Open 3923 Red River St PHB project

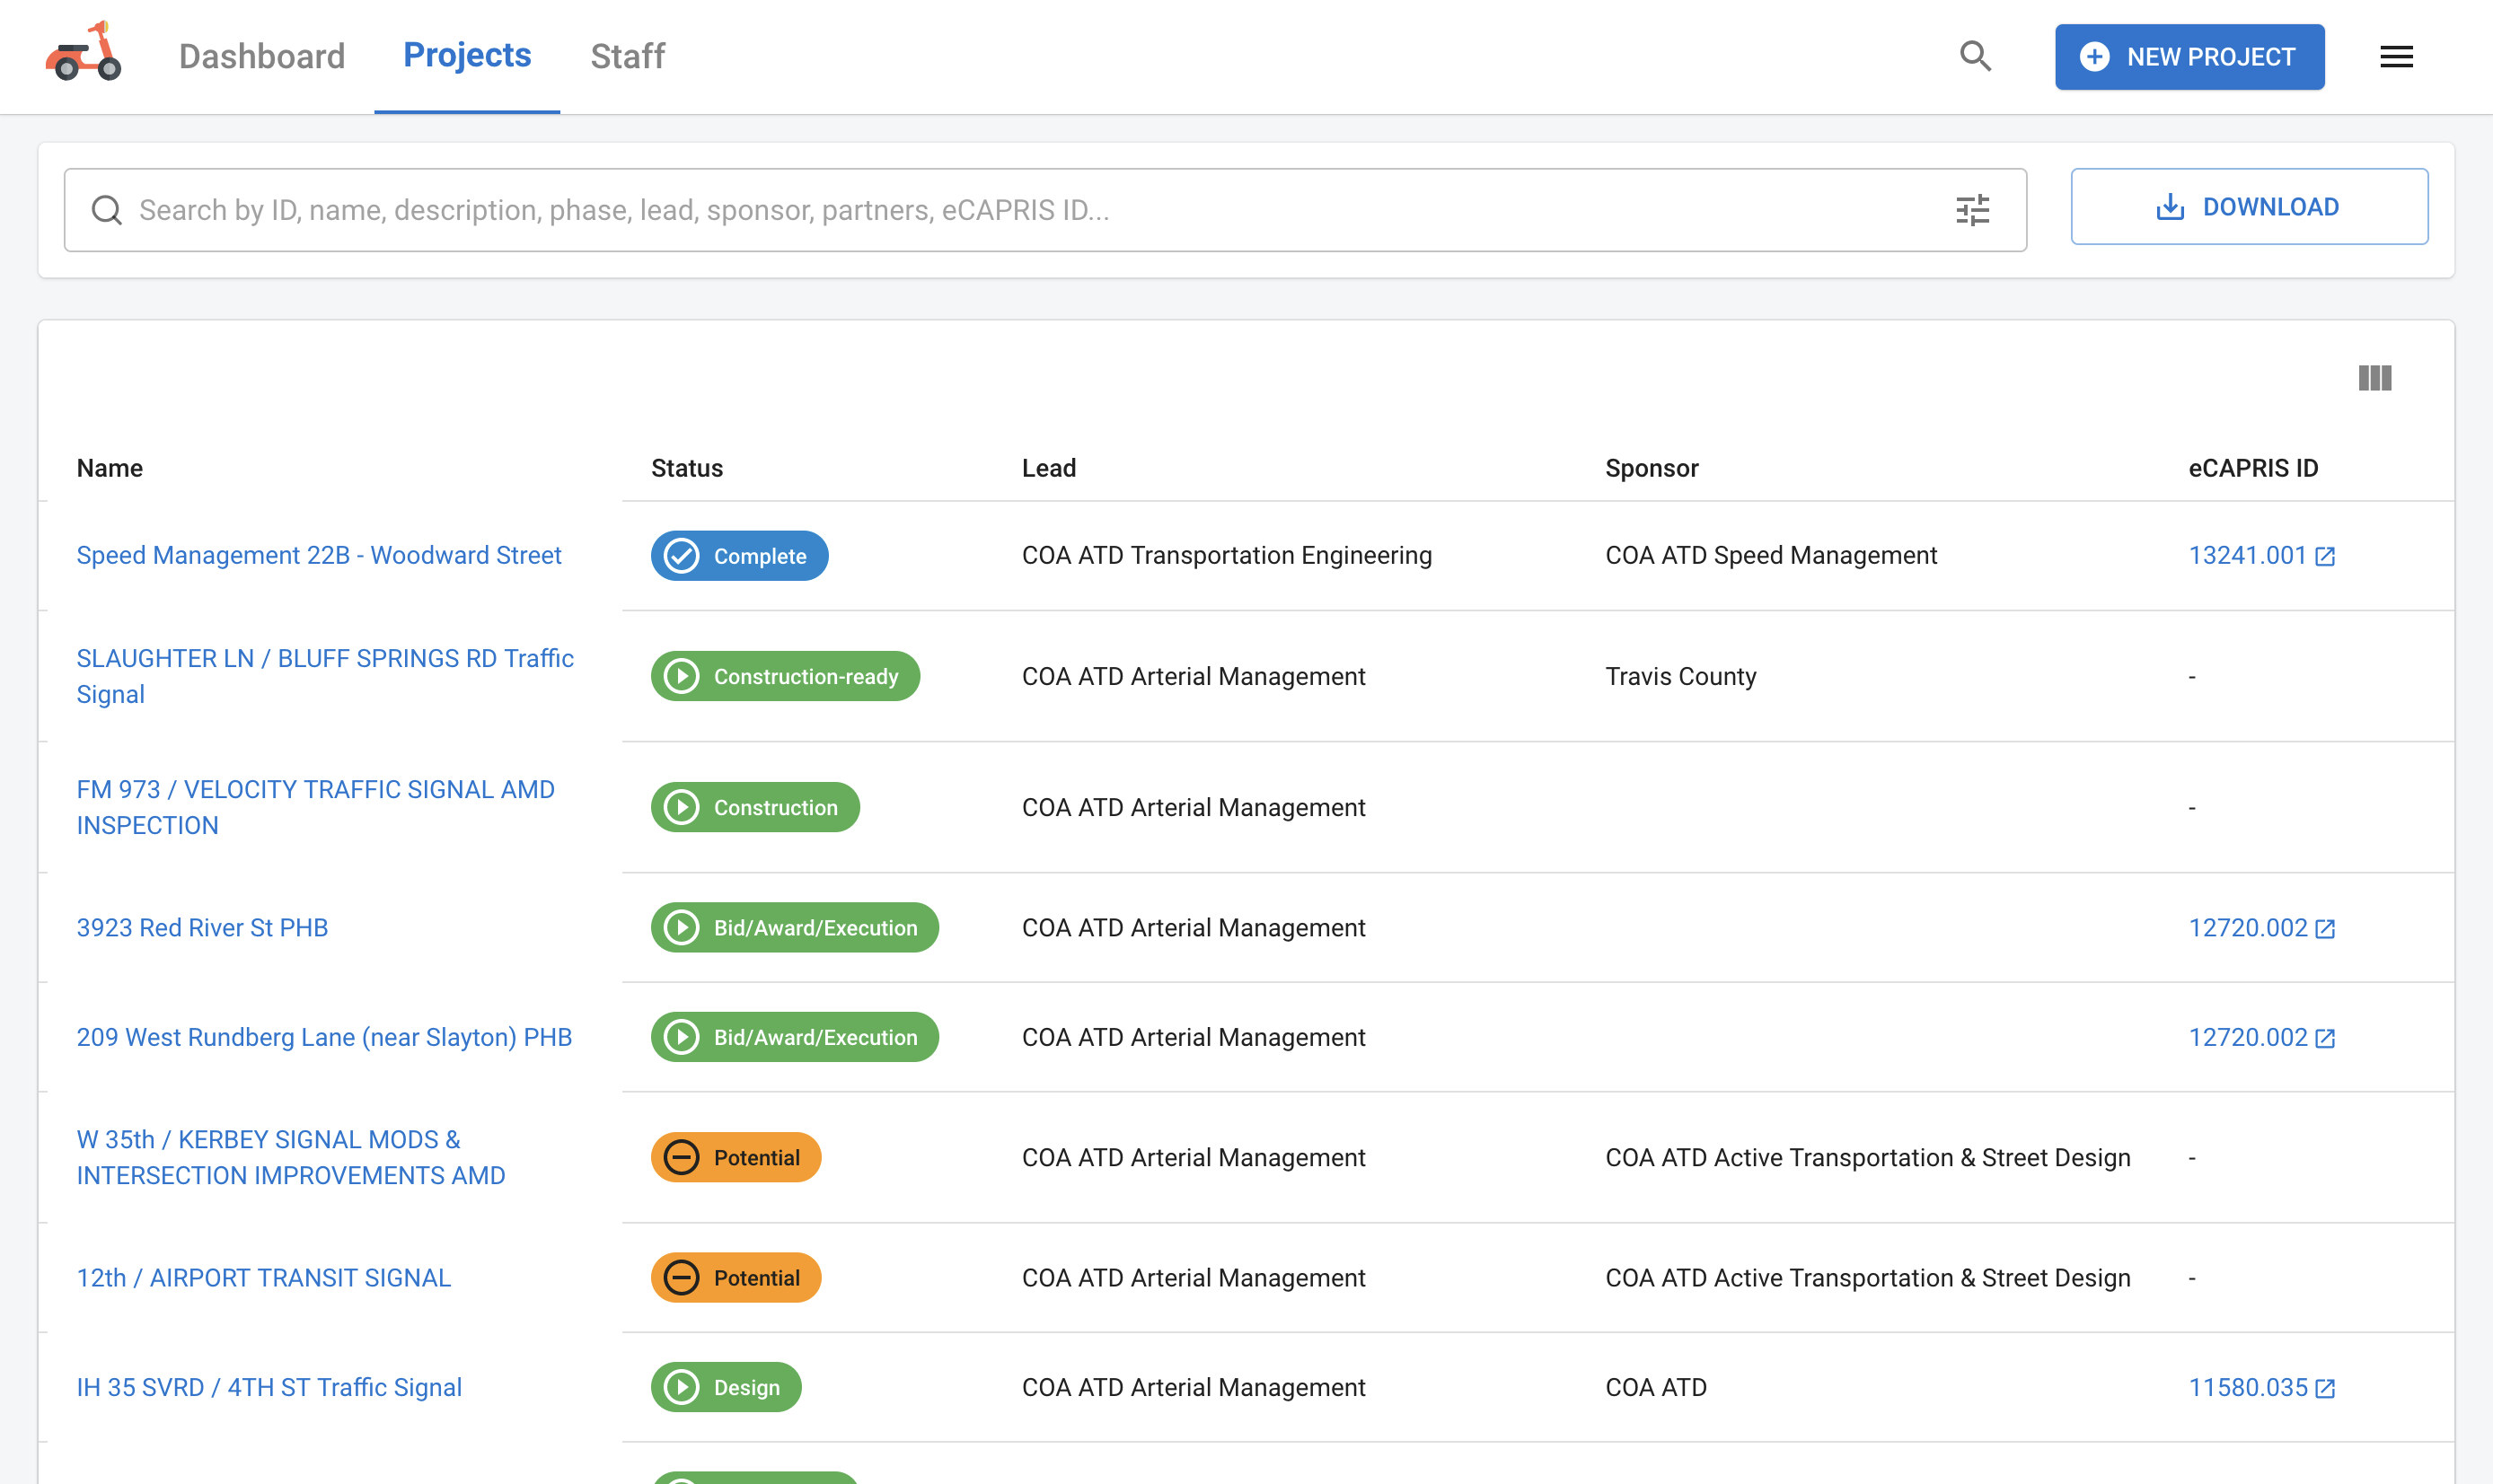tap(202, 928)
